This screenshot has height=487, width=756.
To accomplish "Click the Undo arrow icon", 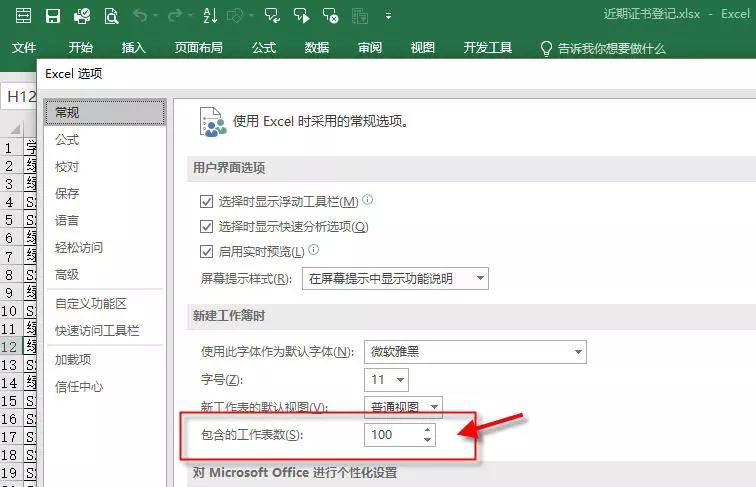I will 140,16.
